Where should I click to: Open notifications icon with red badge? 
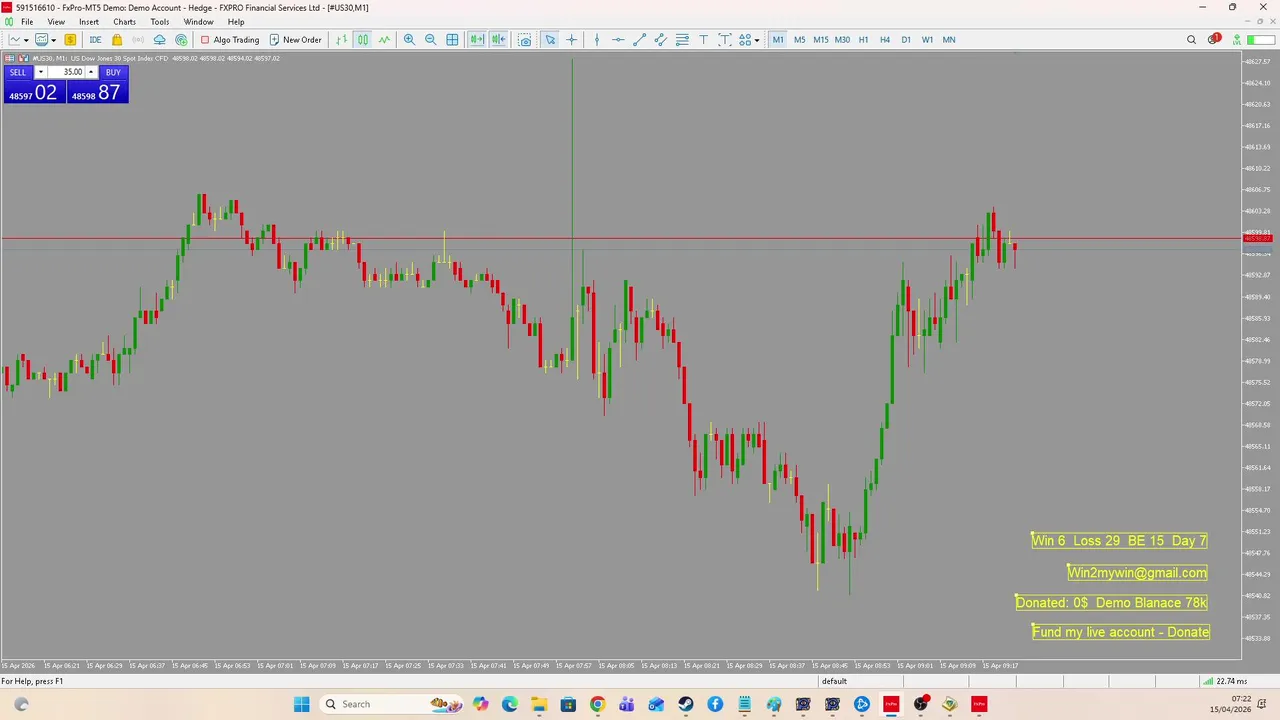(x=1214, y=40)
